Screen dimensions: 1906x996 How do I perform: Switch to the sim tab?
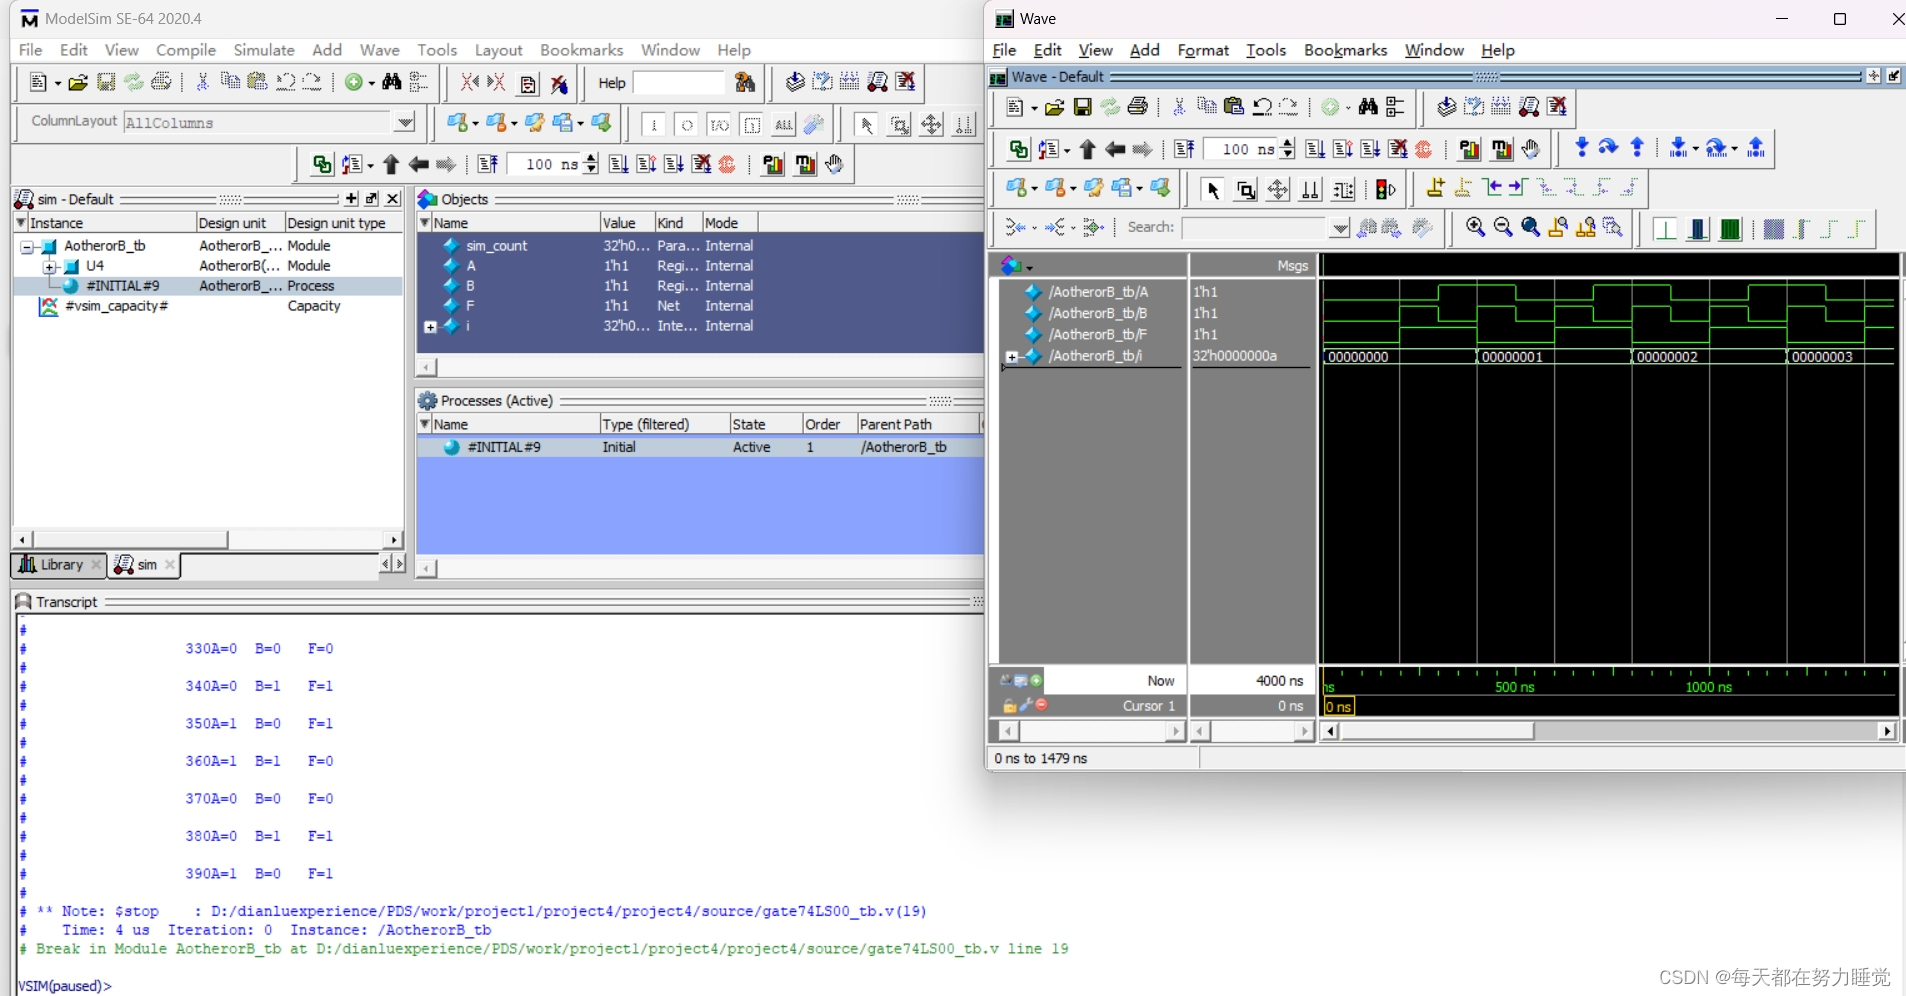[x=144, y=565]
